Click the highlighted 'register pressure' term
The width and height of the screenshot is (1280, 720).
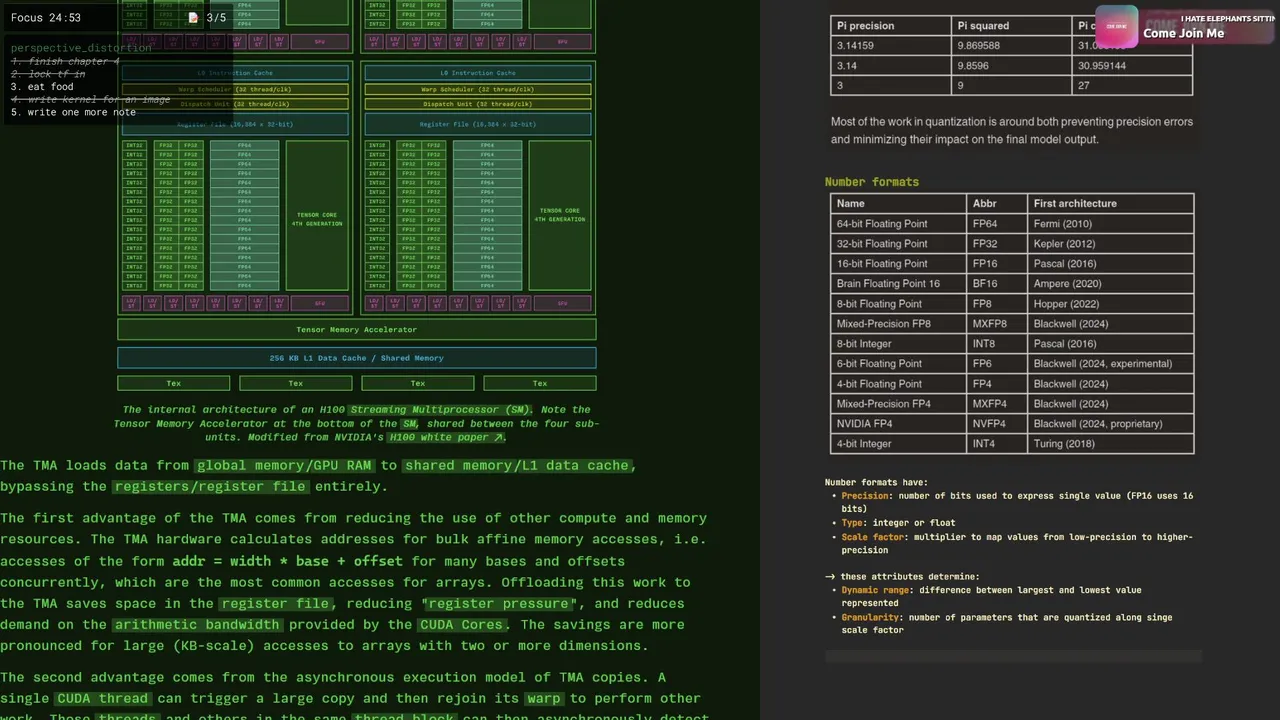500,603
